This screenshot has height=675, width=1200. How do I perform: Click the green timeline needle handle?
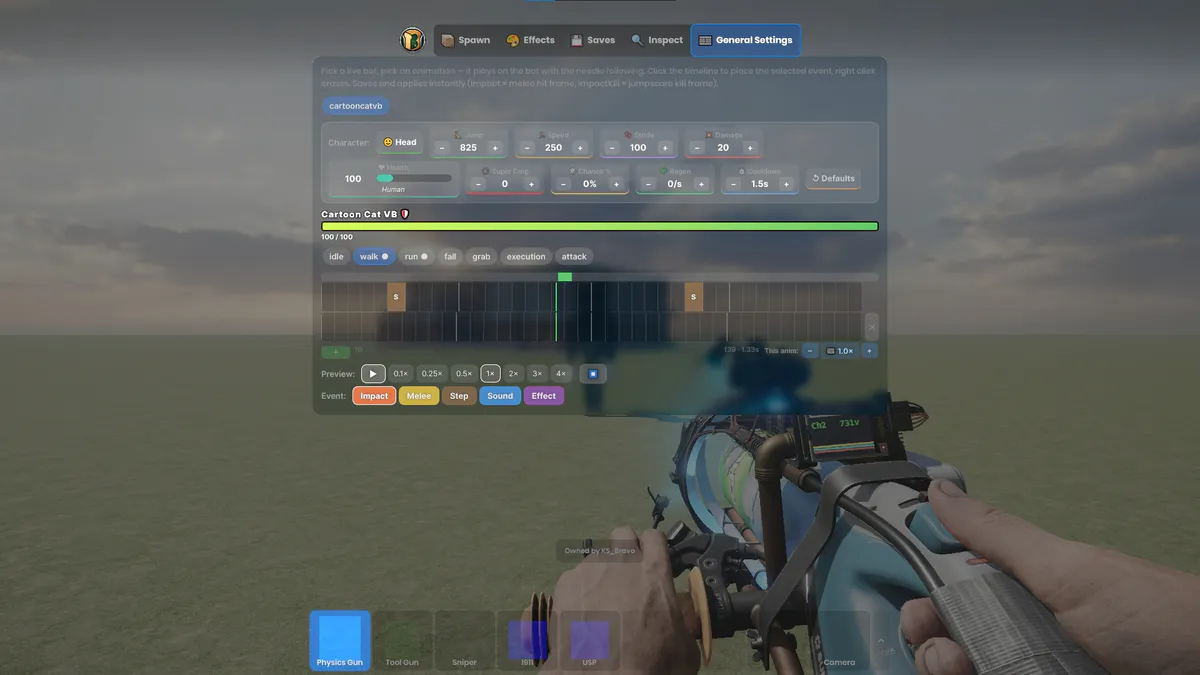pos(565,277)
